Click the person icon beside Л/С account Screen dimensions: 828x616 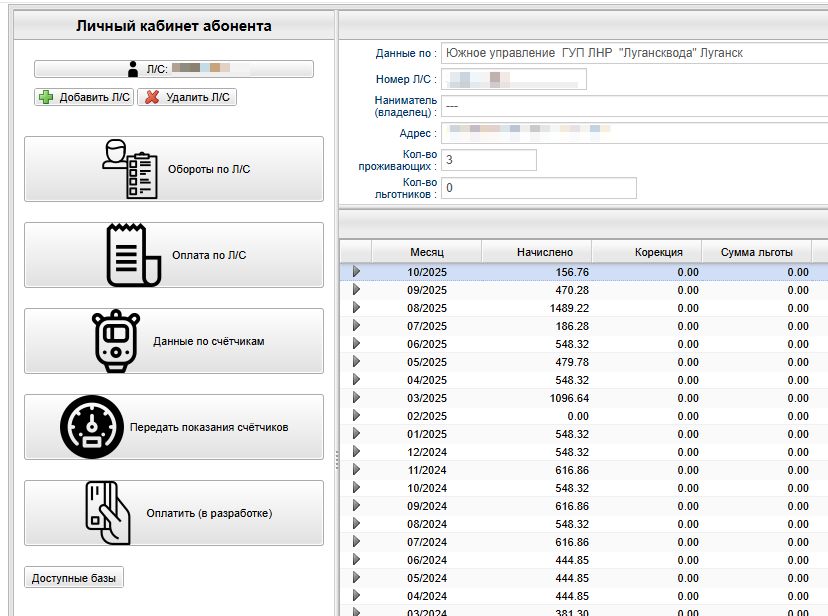click(133, 69)
